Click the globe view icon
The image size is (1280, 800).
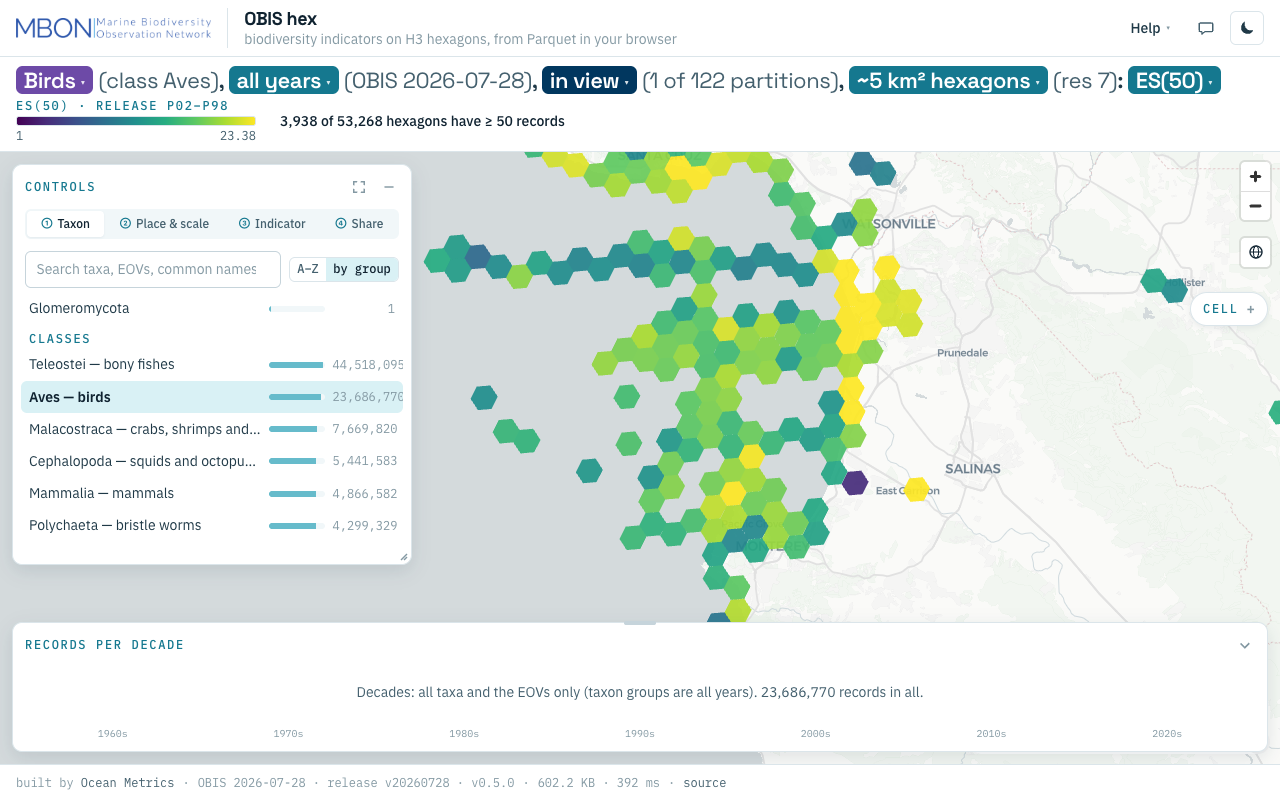[1255, 252]
